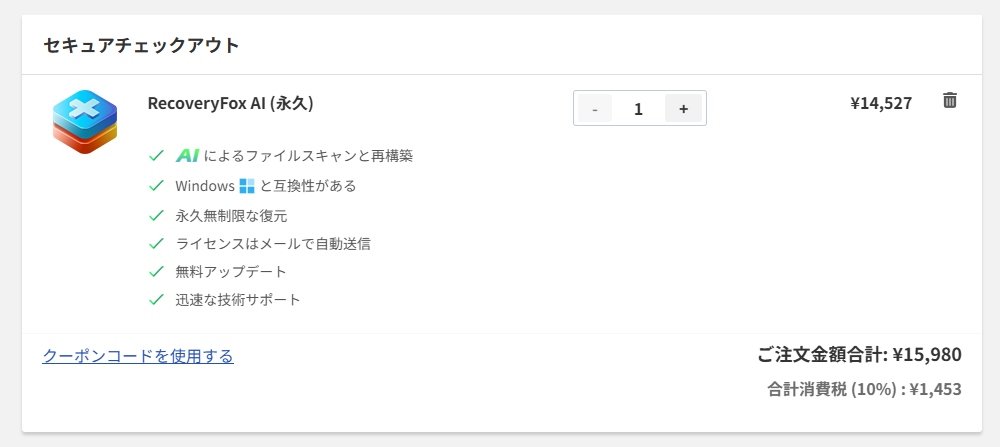Image resolution: width=1000 pixels, height=447 pixels.
Task: Click checkmark beside 無料アップデート
Action: tap(156, 271)
